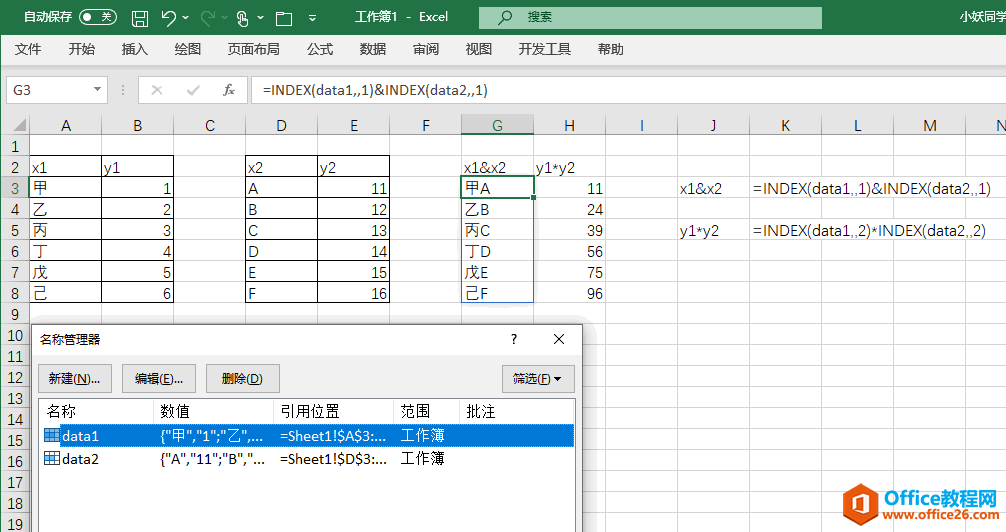Select cell D8 containing F
Screen dimensions: 1006x532
(x=282, y=293)
